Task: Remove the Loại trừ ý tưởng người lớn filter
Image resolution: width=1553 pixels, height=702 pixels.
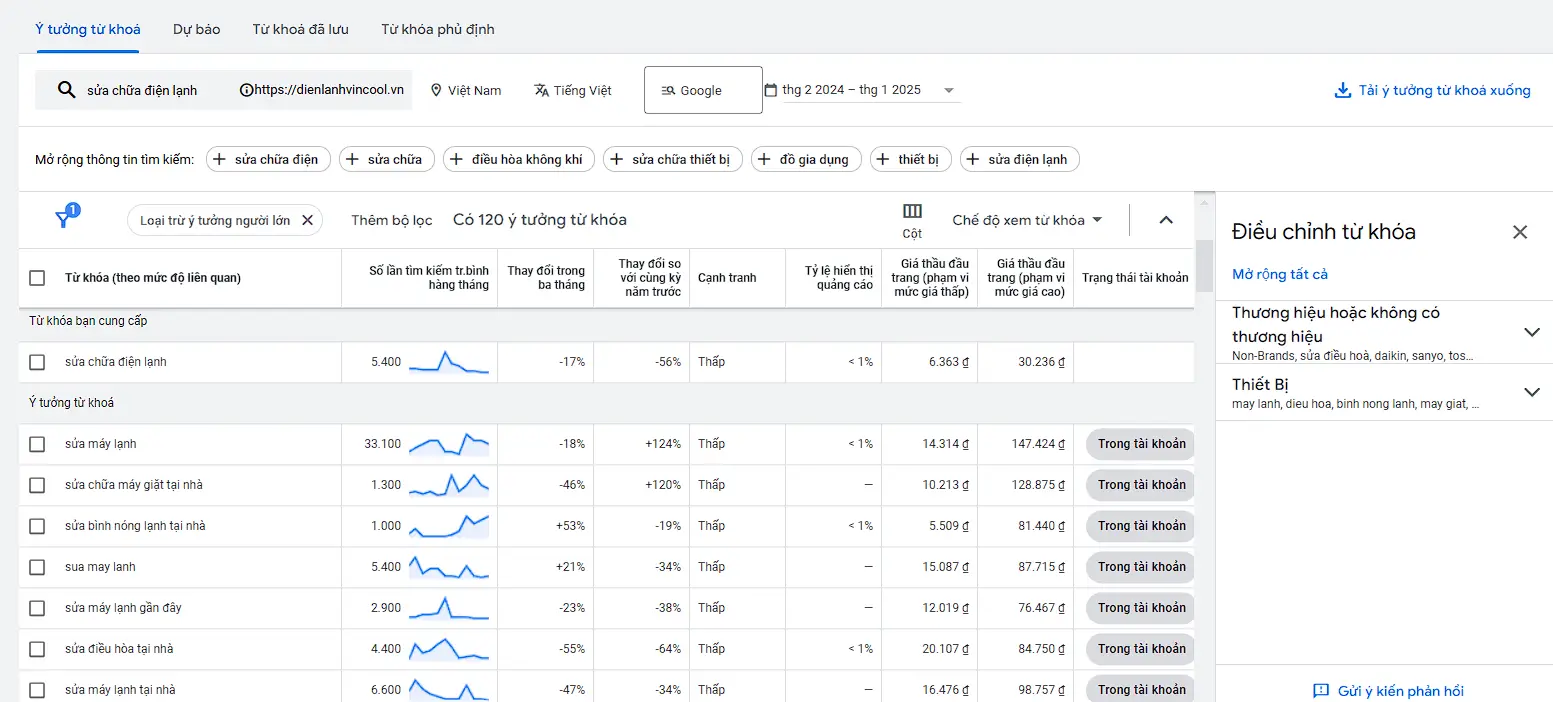Action: point(307,220)
